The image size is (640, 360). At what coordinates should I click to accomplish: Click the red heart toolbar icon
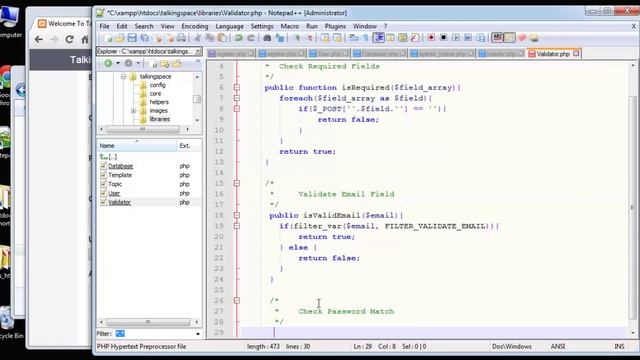coord(522,38)
